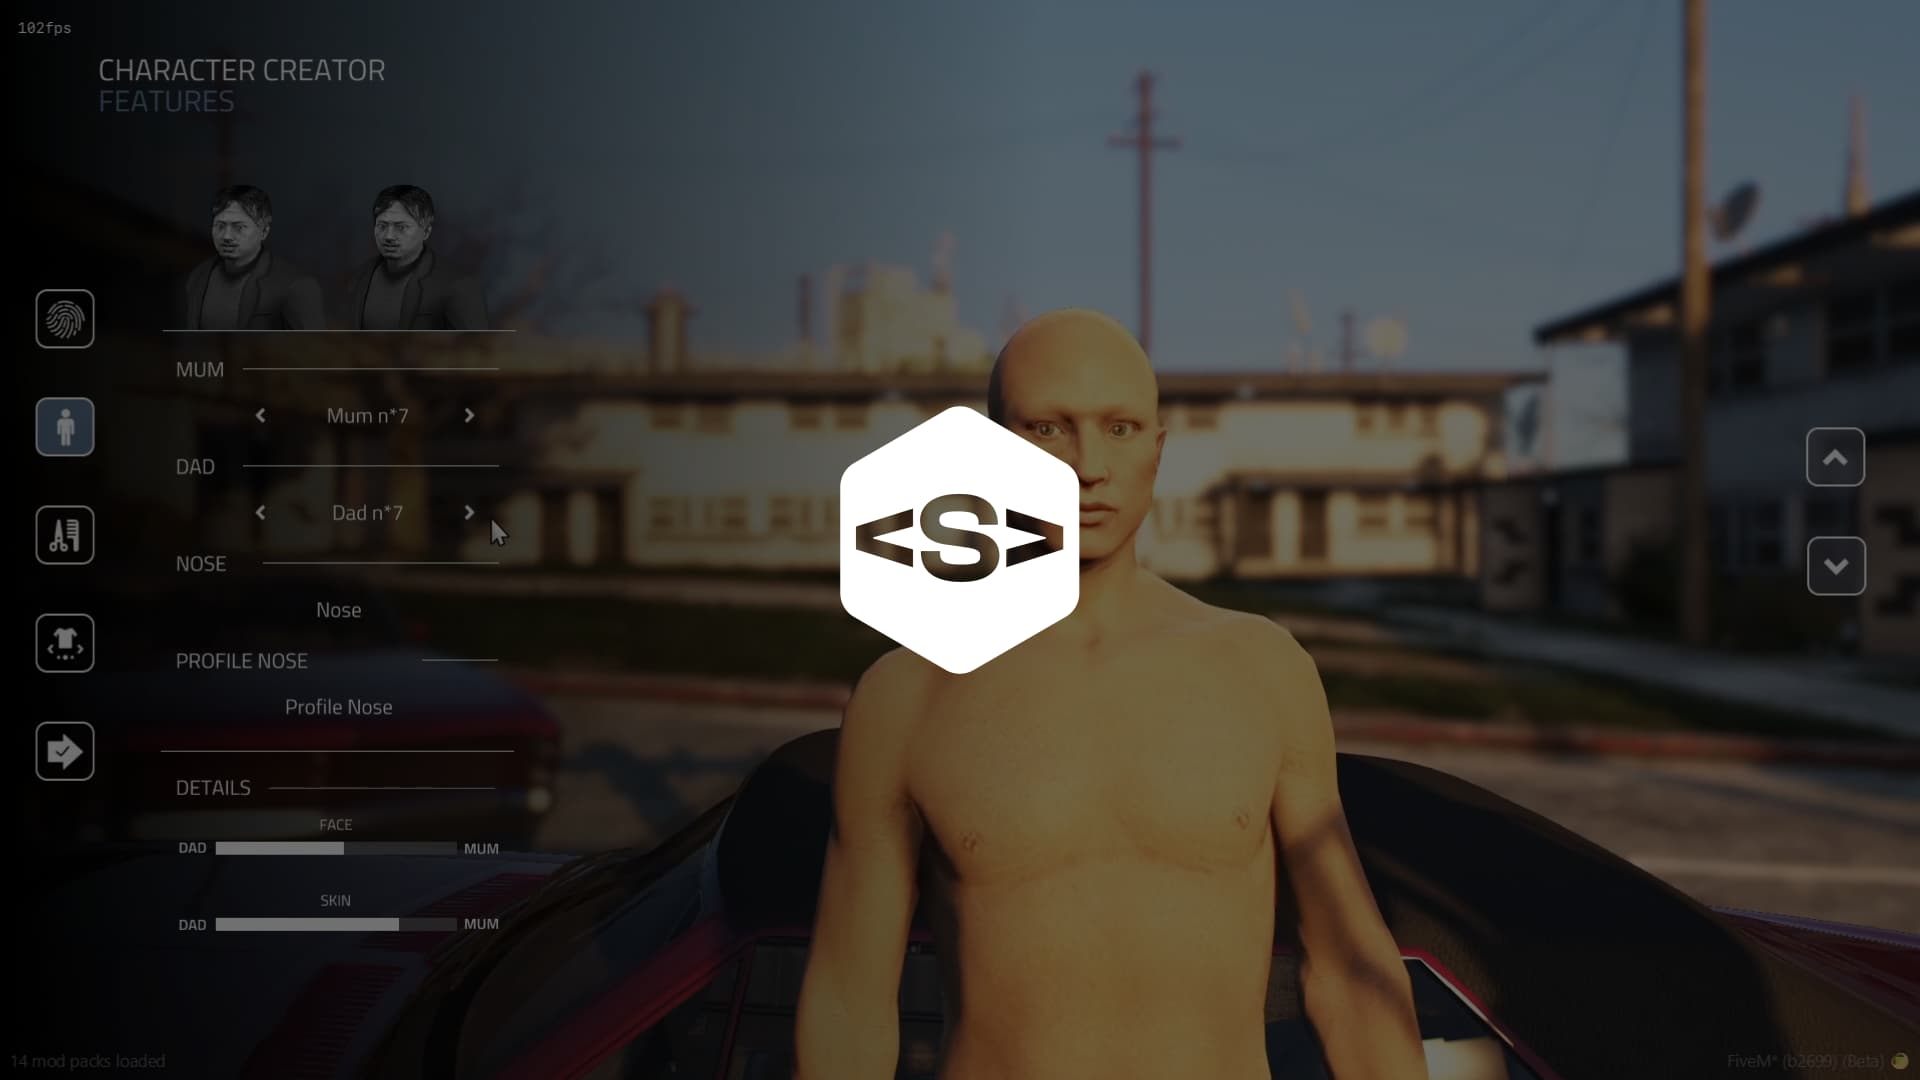Advance to next Mum selection right arrow

(471, 415)
